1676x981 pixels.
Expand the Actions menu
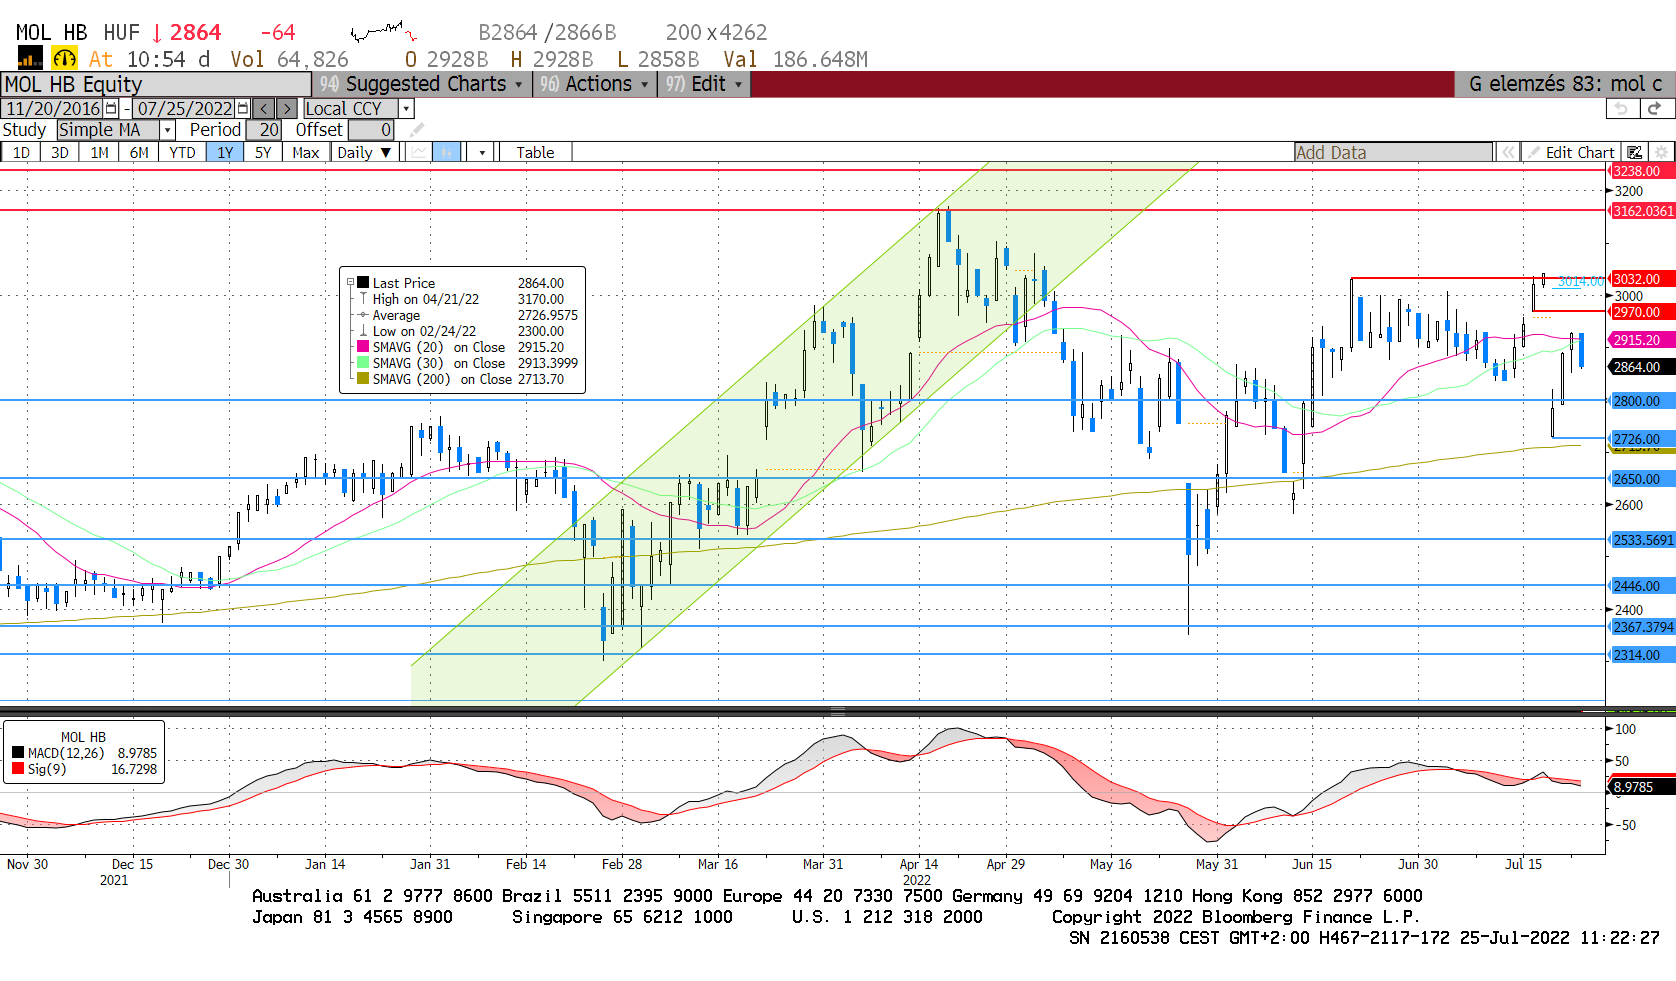595,84
